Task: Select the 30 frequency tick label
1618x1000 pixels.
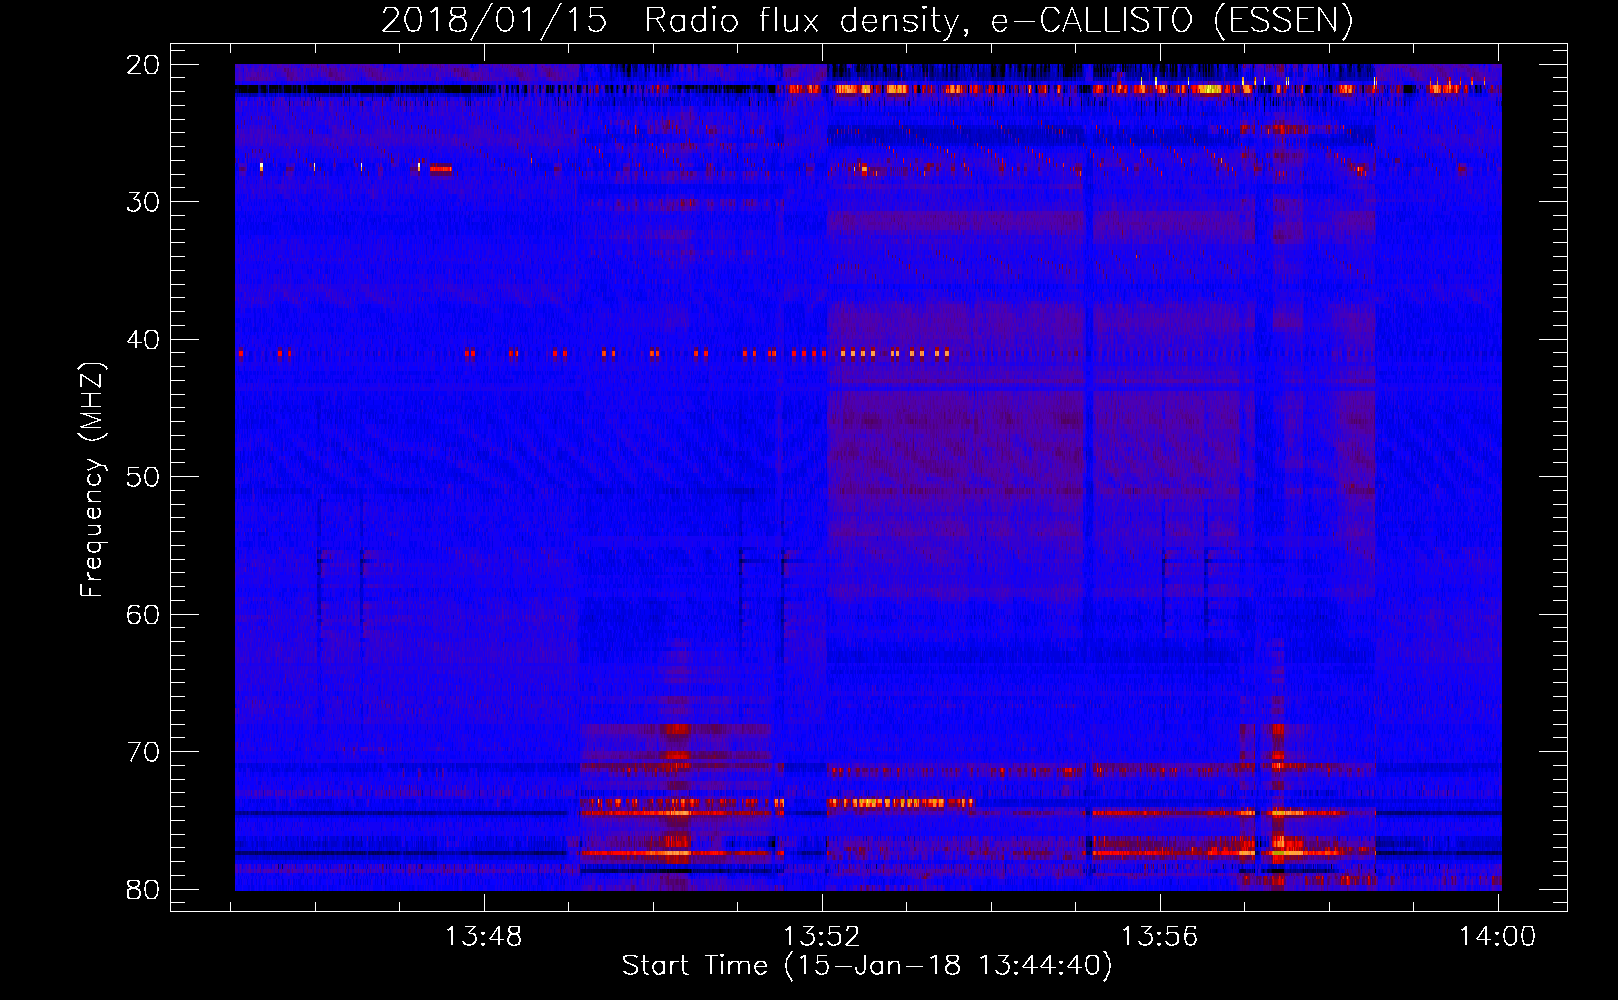Action: tap(143, 202)
